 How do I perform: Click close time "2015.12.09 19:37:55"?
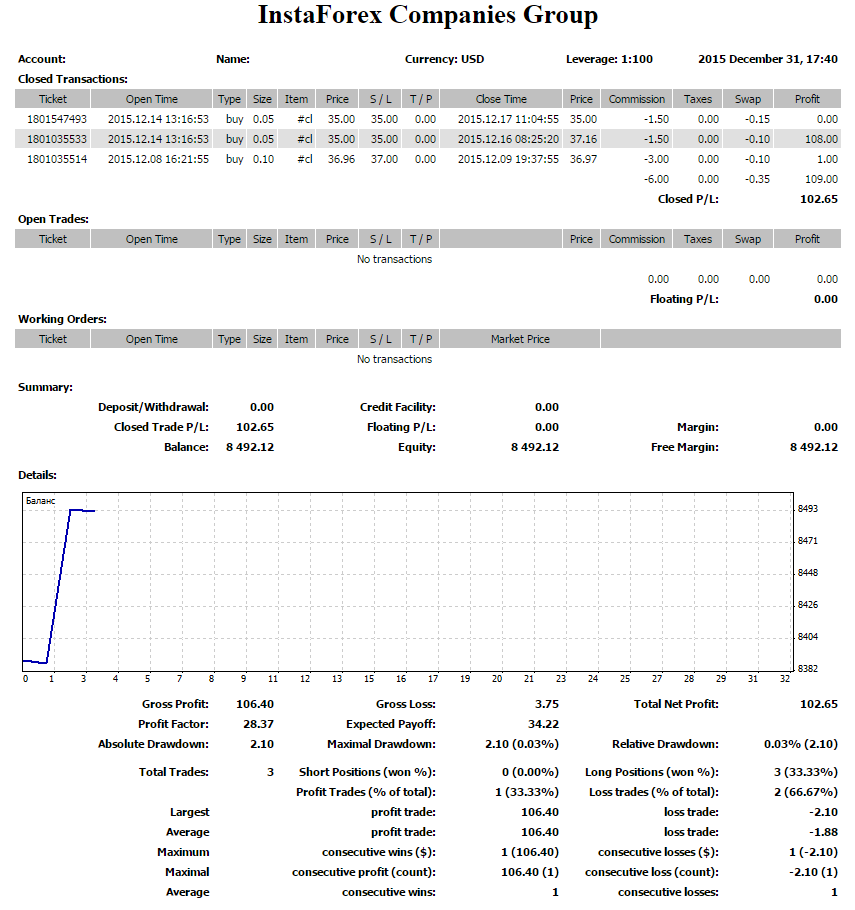(508, 159)
